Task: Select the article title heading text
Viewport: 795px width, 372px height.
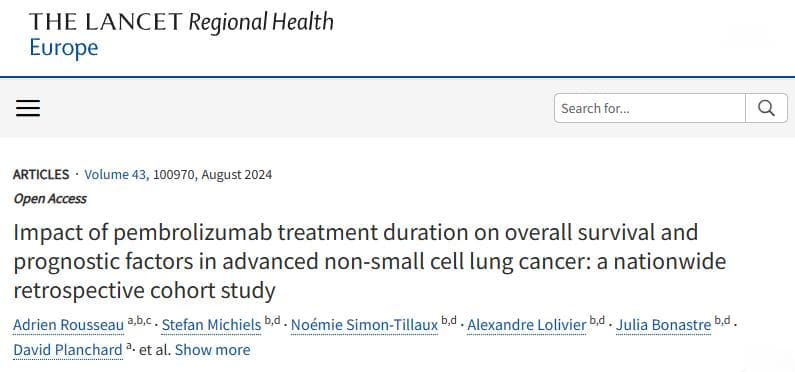Action: click(370, 262)
